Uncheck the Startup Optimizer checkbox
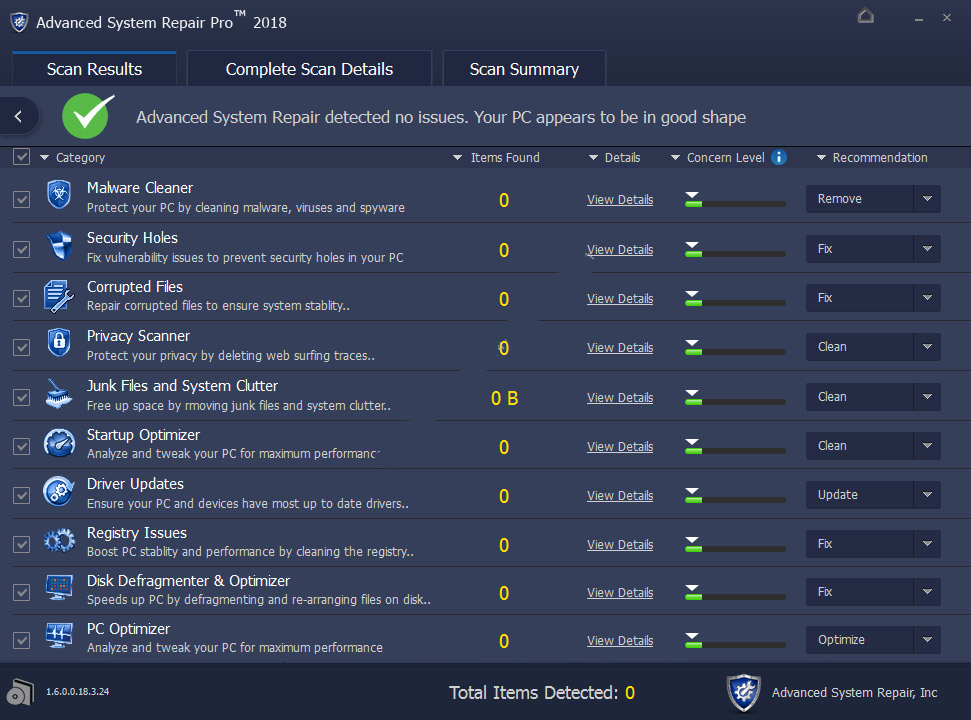The height and width of the screenshot is (720, 971). pos(22,446)
